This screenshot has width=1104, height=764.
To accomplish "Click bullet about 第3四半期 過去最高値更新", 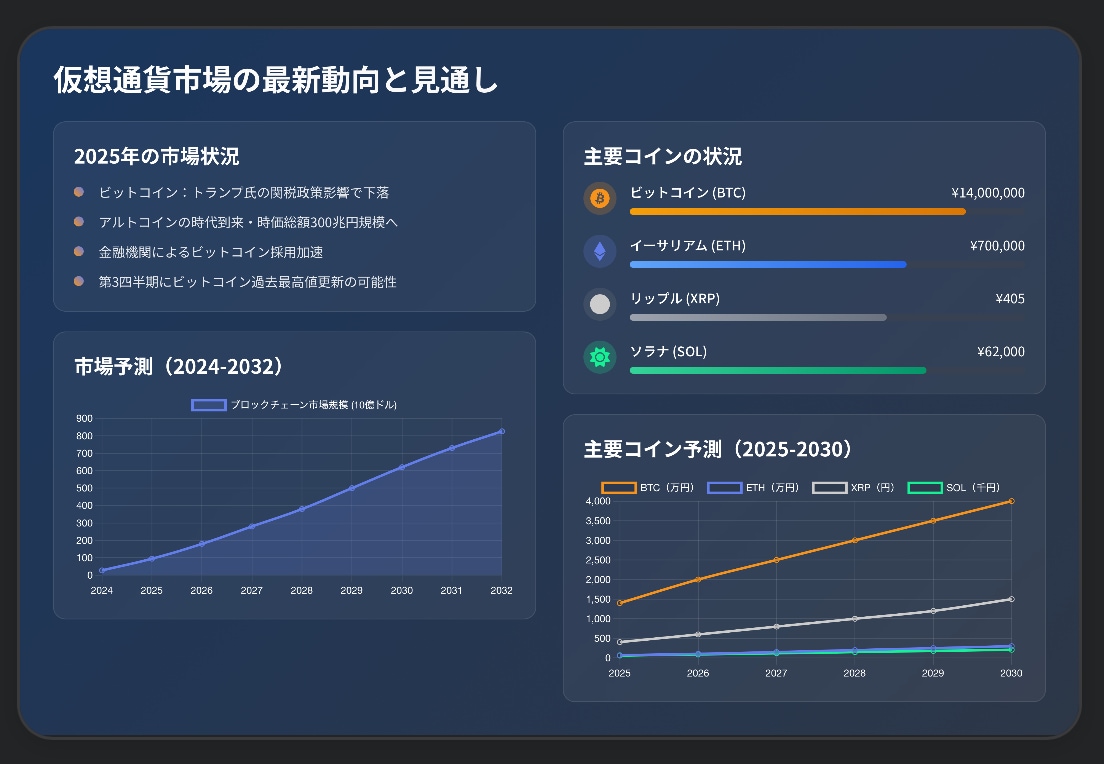I will click(247, 282).
